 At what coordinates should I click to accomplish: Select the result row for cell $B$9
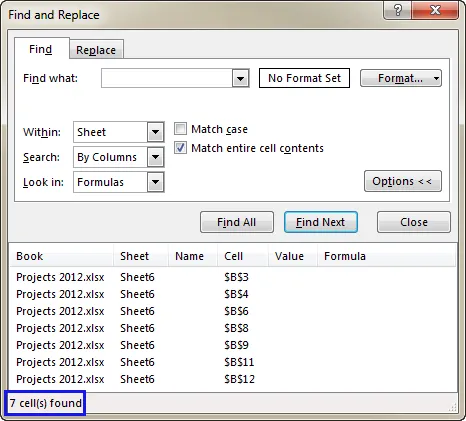point(233,345)
